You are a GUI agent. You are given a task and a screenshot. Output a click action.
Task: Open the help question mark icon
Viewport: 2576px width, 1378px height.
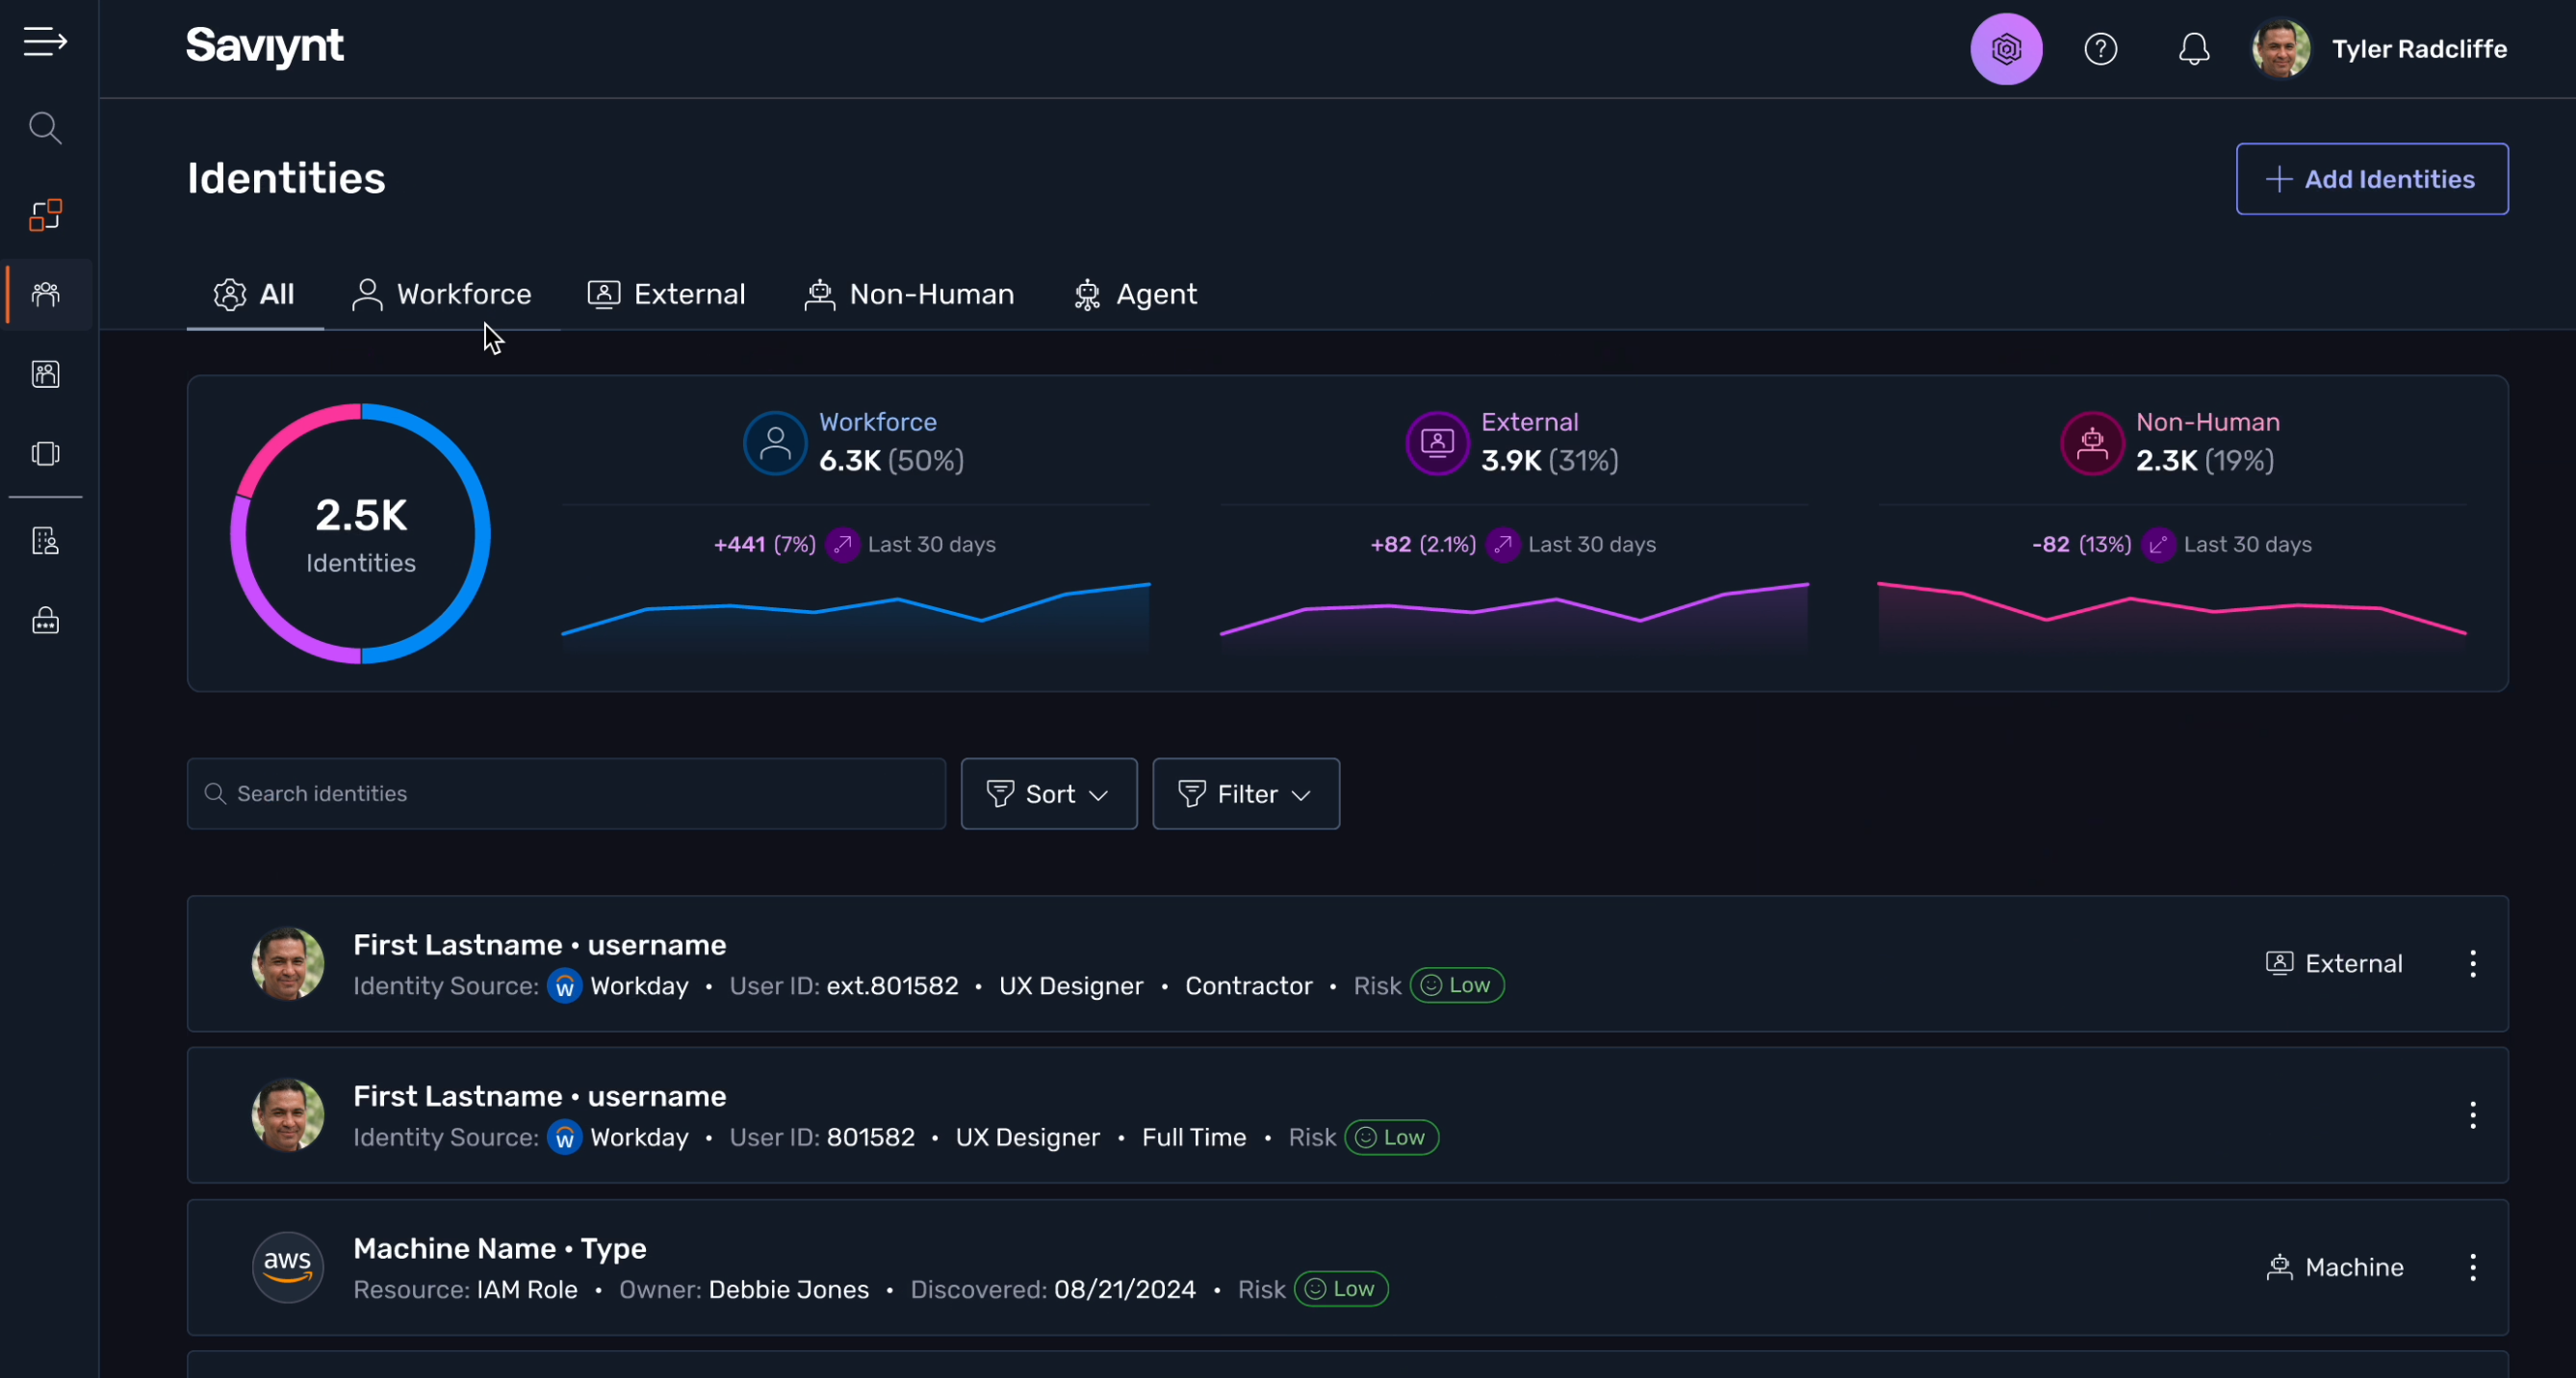[2100, 49]
